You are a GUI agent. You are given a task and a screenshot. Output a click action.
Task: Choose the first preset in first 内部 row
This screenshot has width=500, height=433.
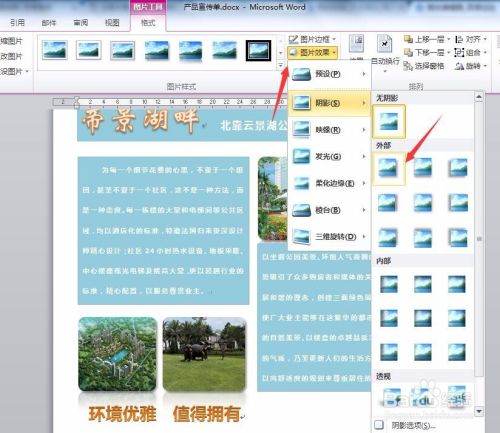[x=389, y=284]
